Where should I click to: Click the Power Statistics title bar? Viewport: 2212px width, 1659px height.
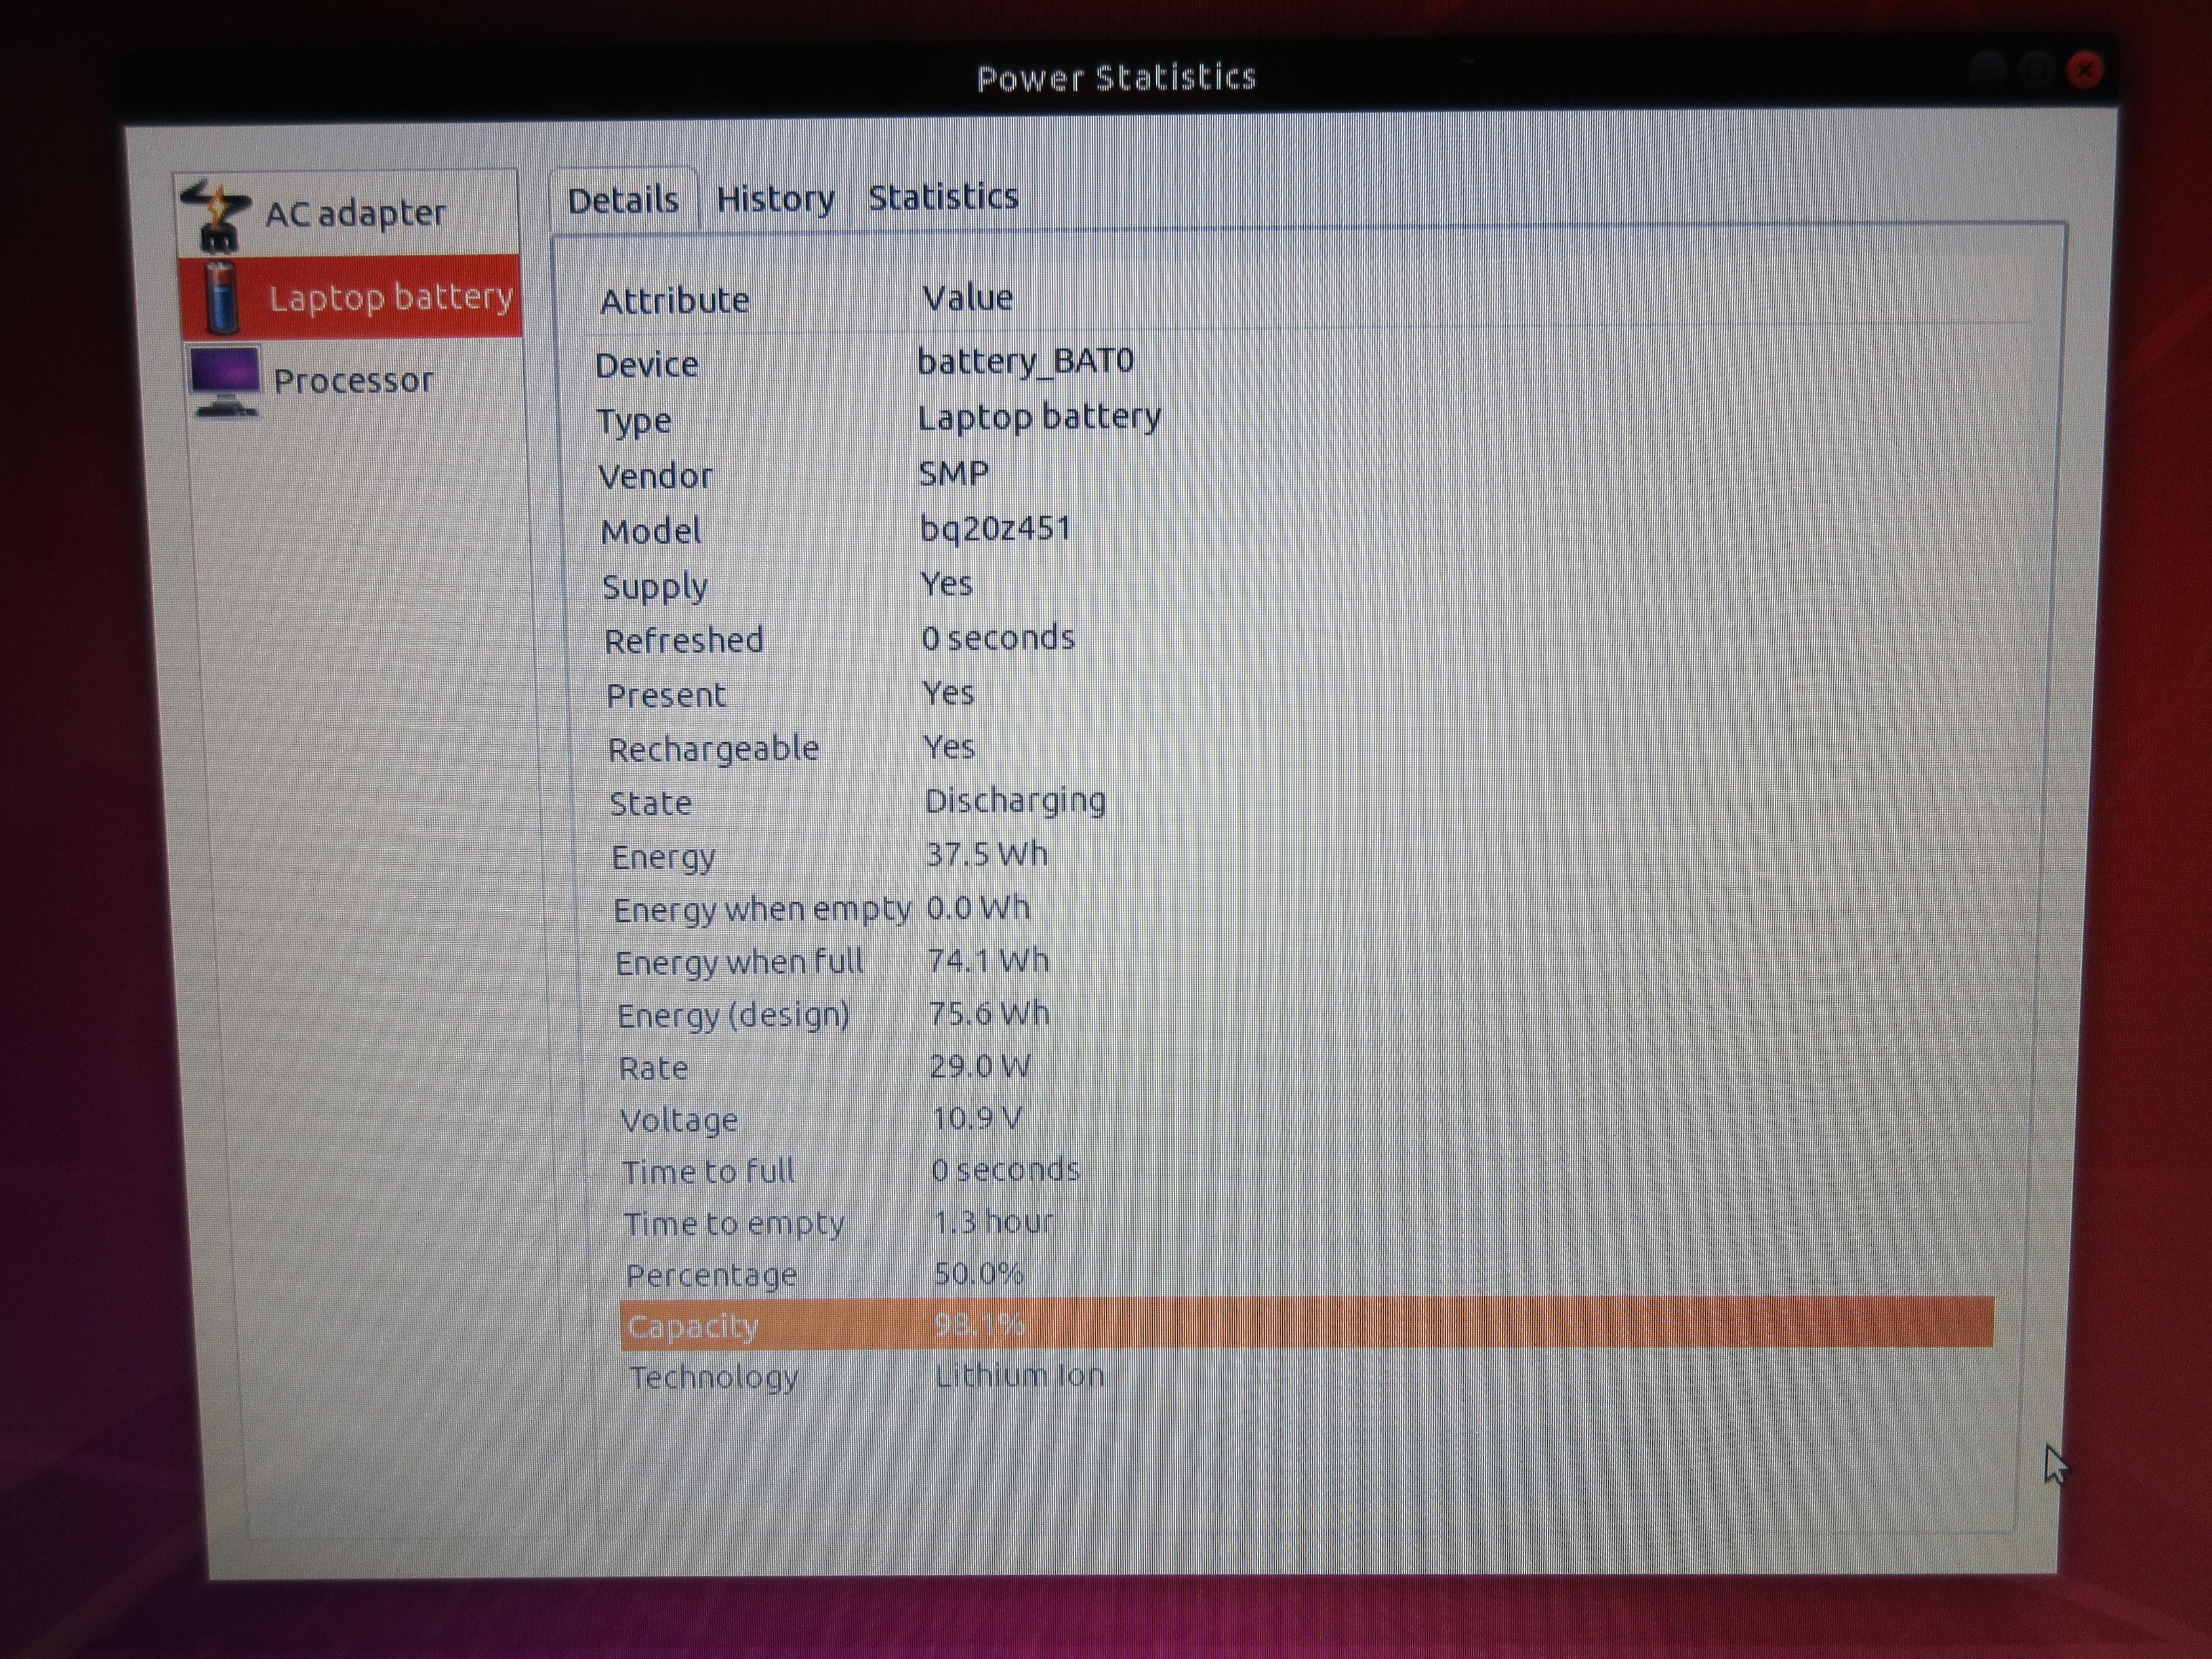pyautogui.click(x=1116, y=78)
